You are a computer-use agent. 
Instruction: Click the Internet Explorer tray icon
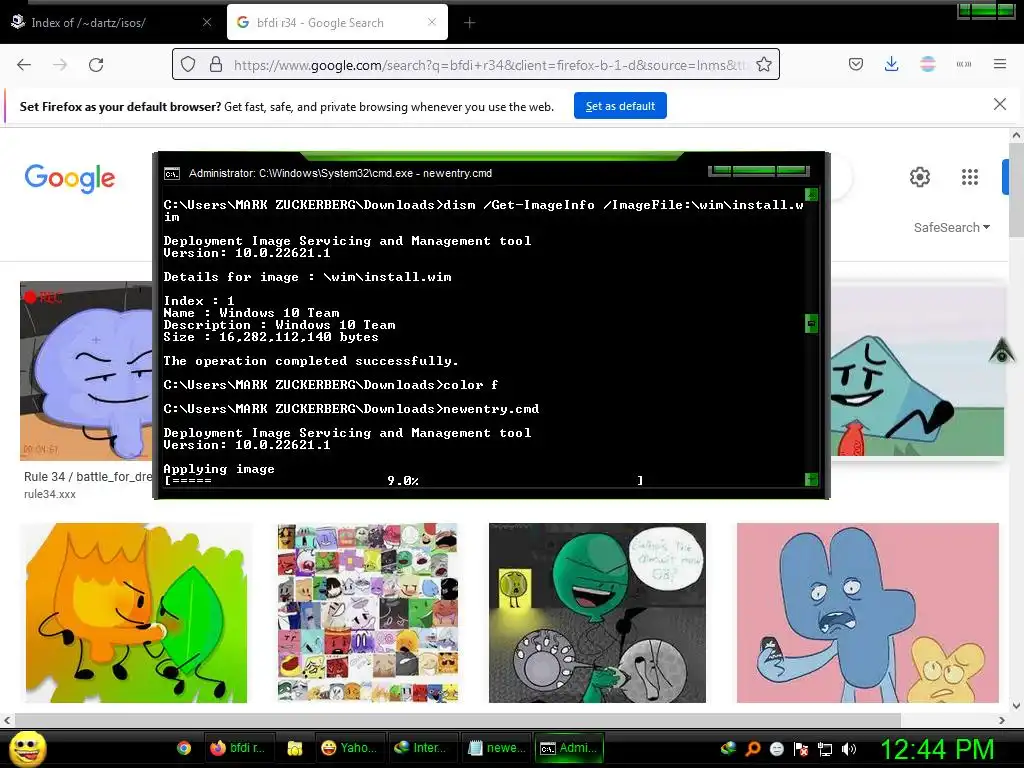[728, 748]
